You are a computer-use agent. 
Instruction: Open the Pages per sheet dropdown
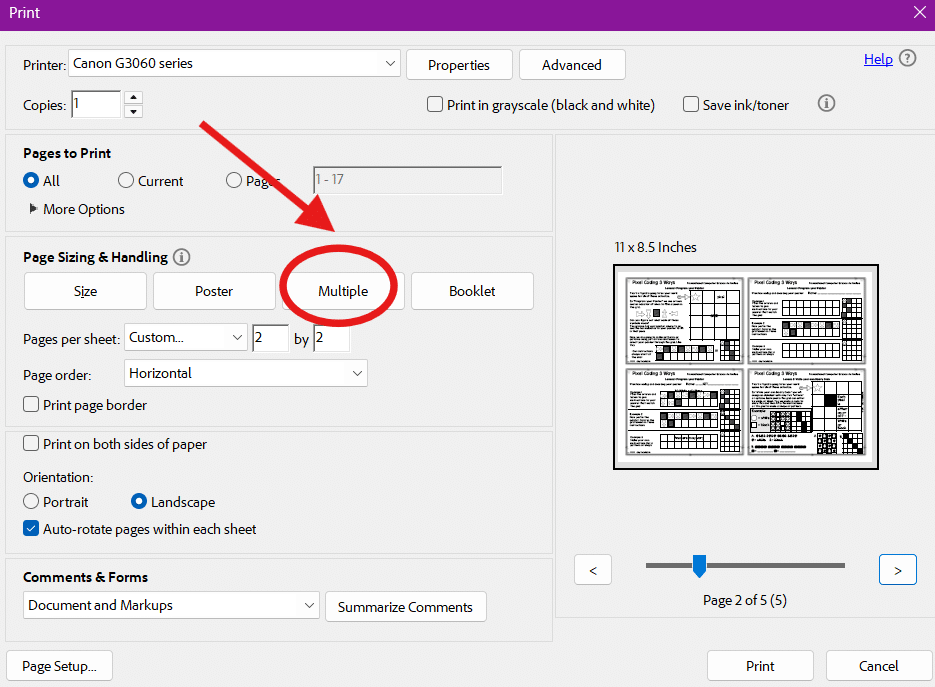pos(186,338)
